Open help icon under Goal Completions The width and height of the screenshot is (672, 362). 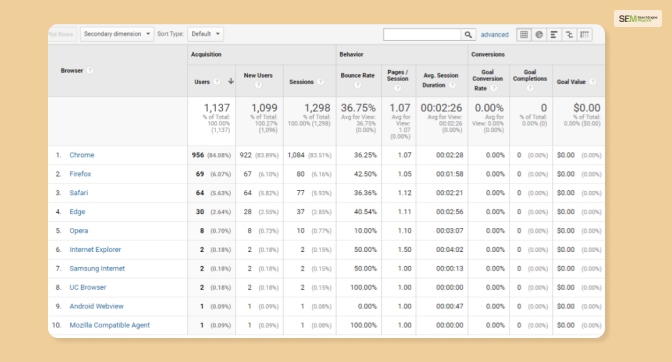click(x=530, y=88)
